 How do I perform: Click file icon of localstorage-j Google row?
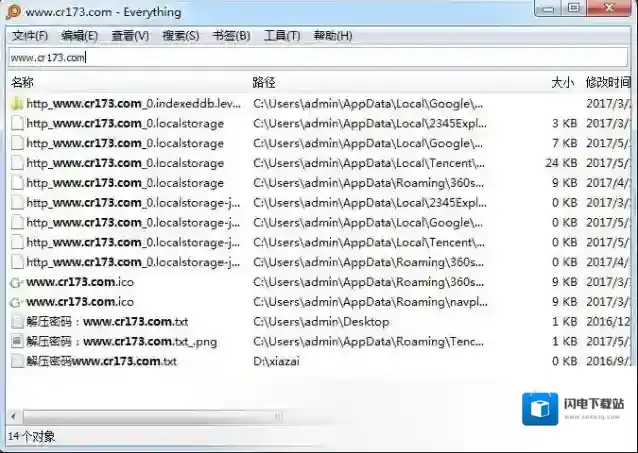point(17,223)
